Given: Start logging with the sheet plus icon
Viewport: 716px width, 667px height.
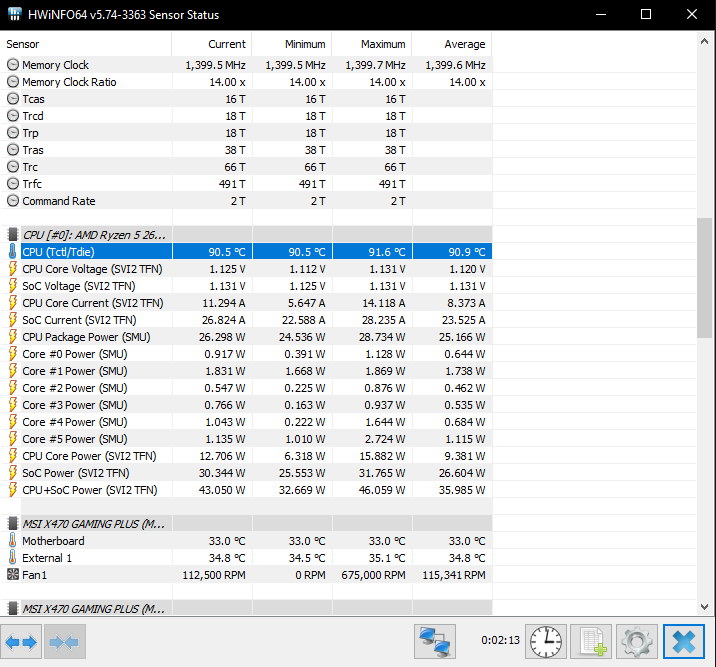Looking at the screenshot, I should (x=591, y=641).
